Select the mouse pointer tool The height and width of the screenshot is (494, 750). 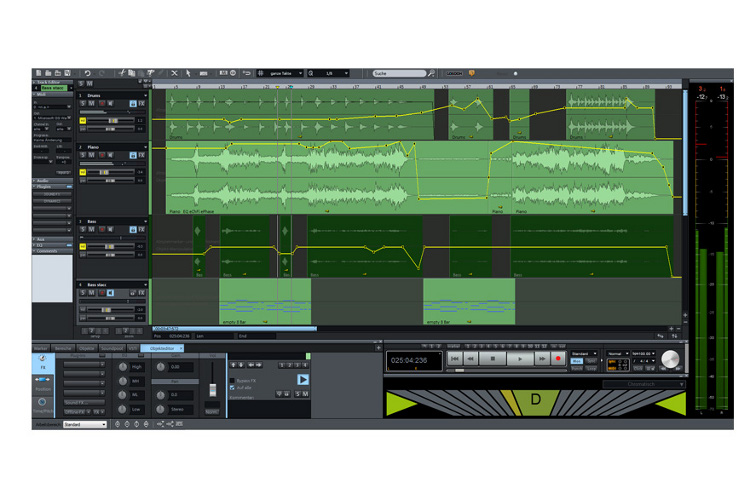pos(188,73)
